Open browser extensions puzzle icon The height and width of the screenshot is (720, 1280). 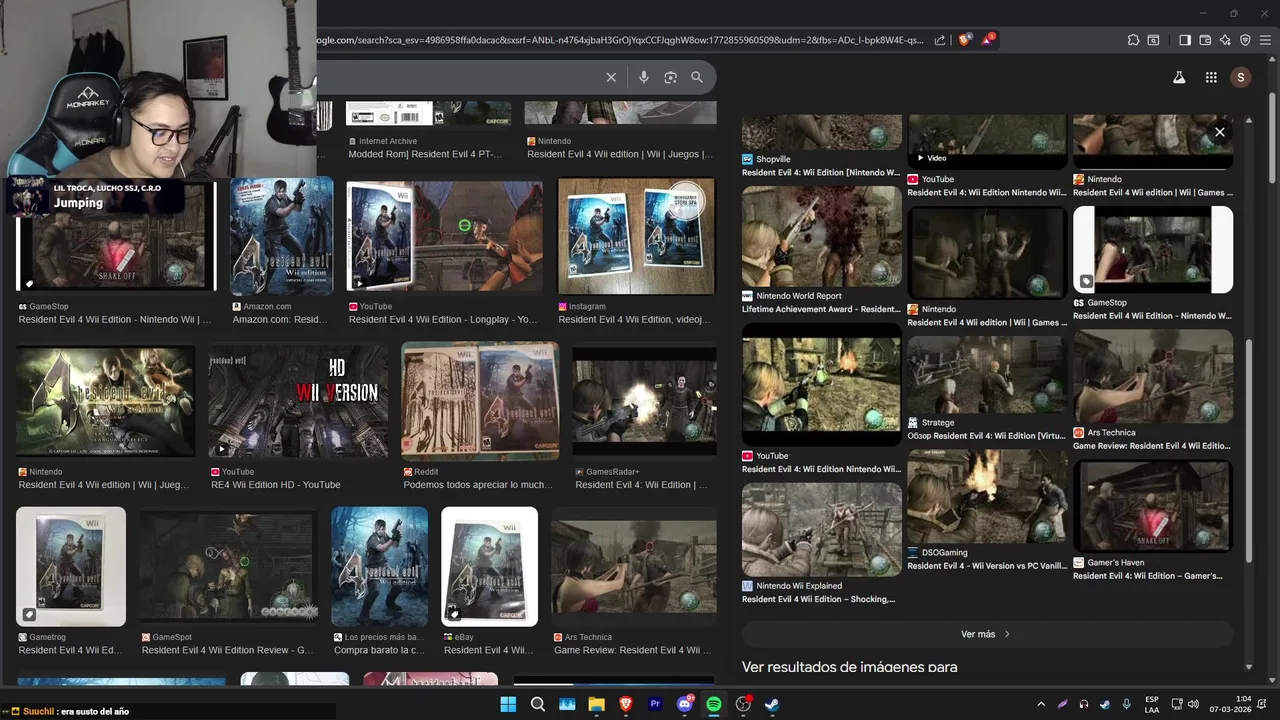point(1133,40)
